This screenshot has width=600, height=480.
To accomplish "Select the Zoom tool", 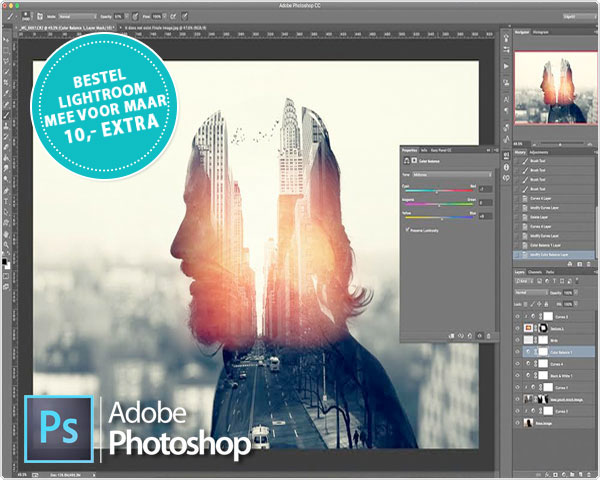I will pyautogui.click(x=6, y=245).
